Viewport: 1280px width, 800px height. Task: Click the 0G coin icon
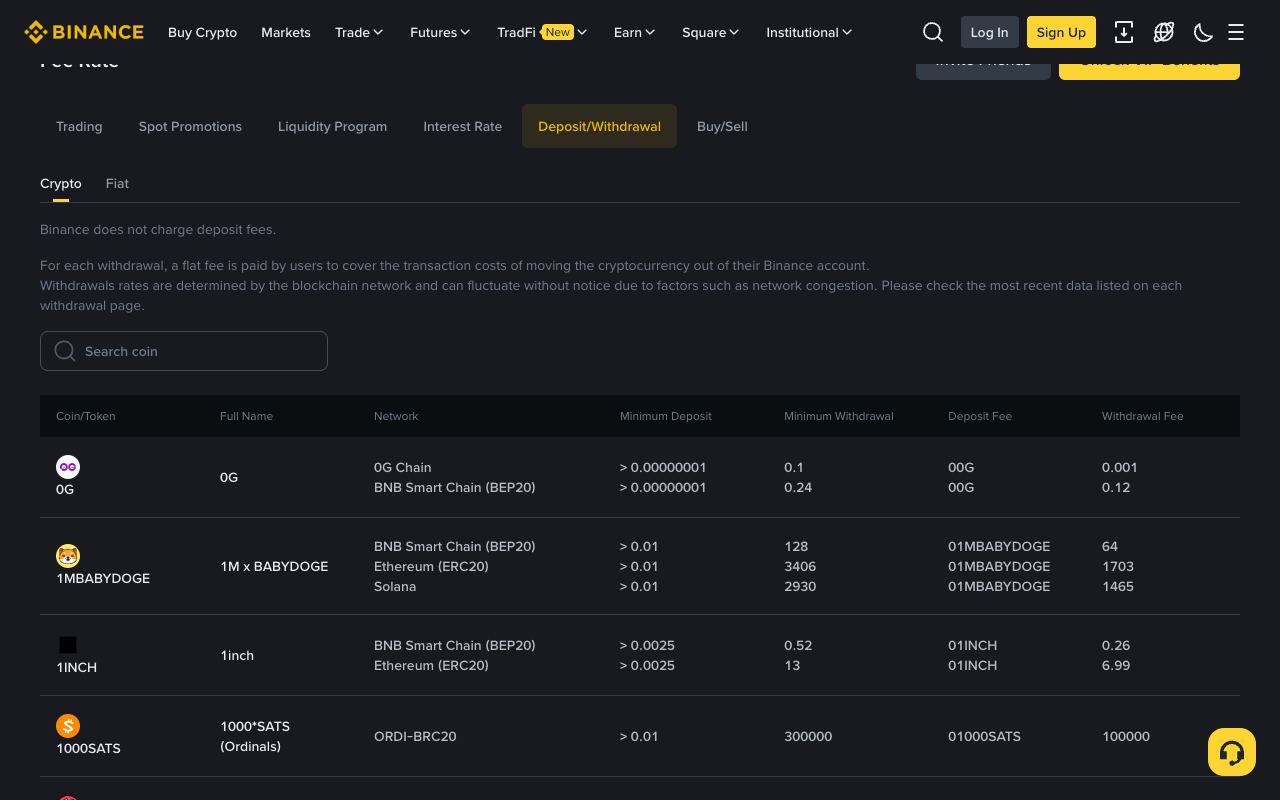pyautogui.click(x=68, y=467)
